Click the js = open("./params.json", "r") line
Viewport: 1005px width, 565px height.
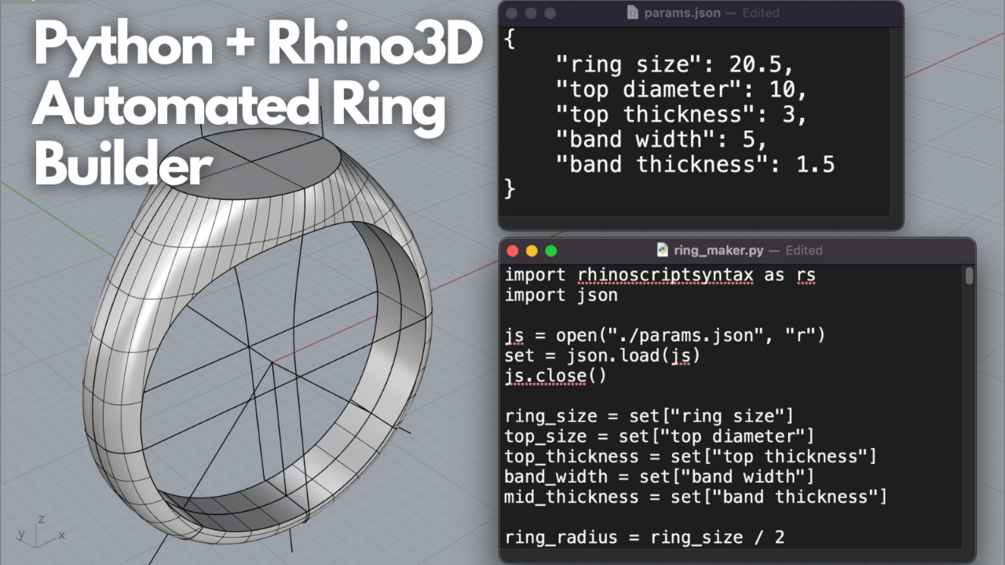pyautogui.click(x=665, y=335)
